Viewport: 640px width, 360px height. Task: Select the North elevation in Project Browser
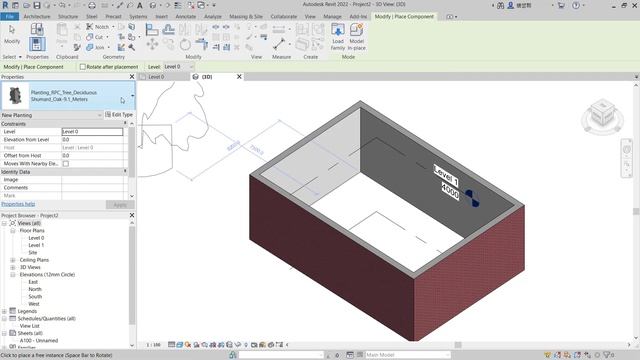35,289
